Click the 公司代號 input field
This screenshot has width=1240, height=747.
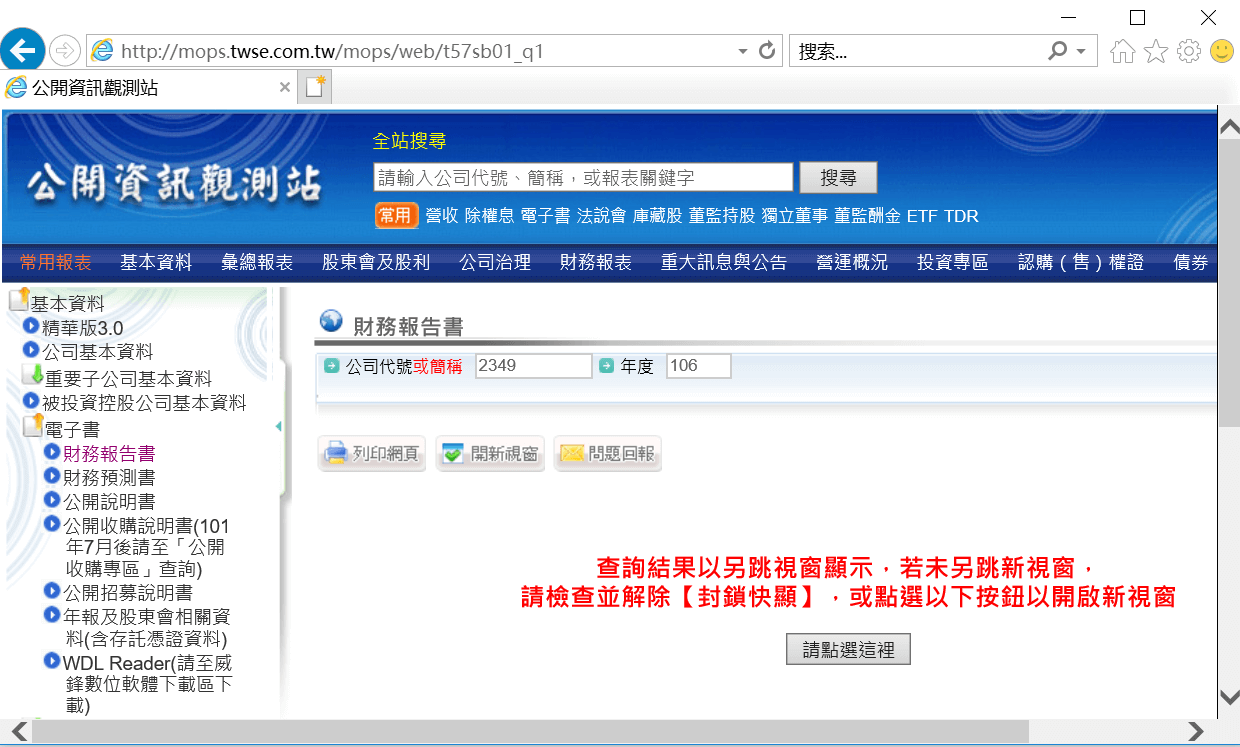pos(534,366)
